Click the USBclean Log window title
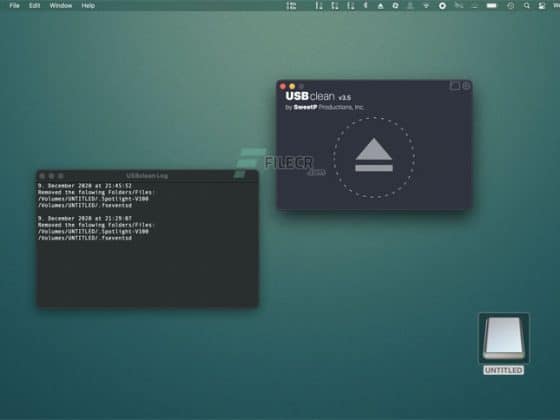Image resolution: width=560 pixels, height=420 pixels. [147, 176]
